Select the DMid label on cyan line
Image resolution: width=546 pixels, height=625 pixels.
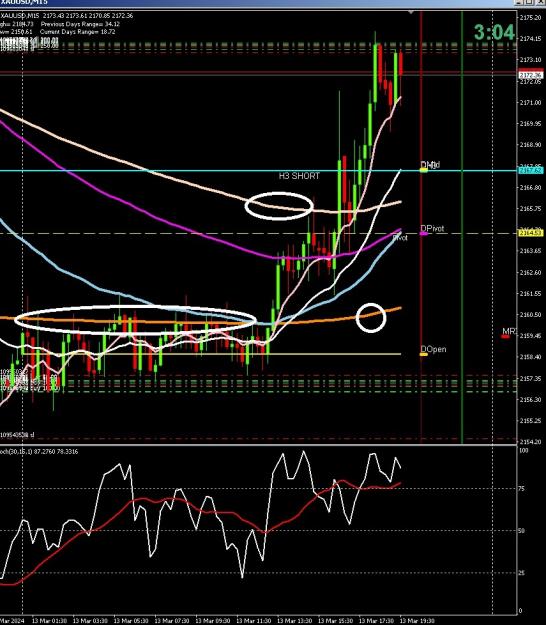(x=430, y=165)
